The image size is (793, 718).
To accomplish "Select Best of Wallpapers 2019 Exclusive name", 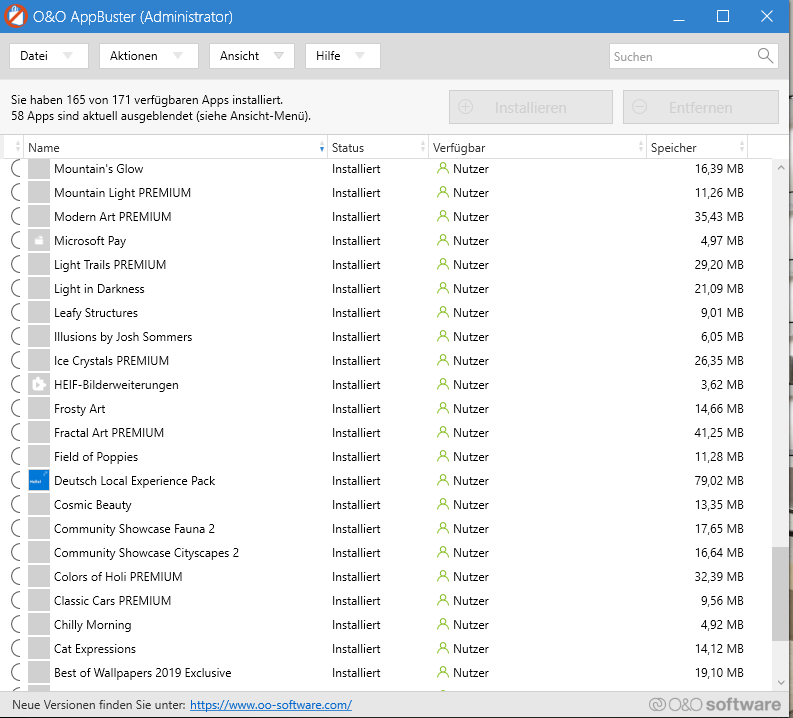I will point(143,673).
